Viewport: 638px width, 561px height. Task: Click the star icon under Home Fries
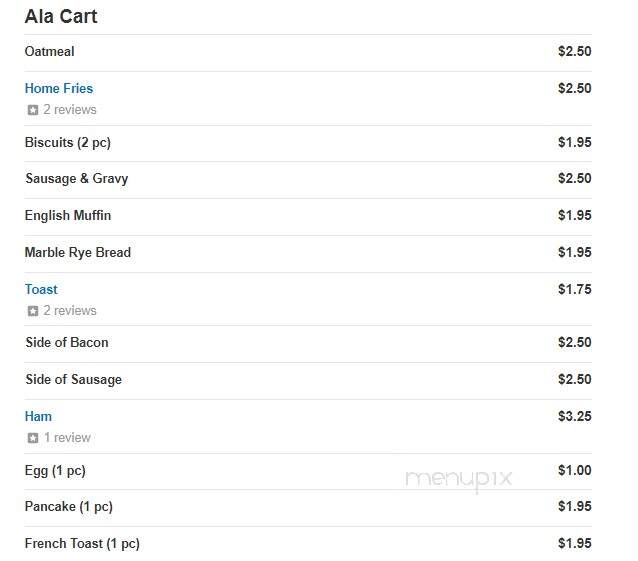click(33, 110)
